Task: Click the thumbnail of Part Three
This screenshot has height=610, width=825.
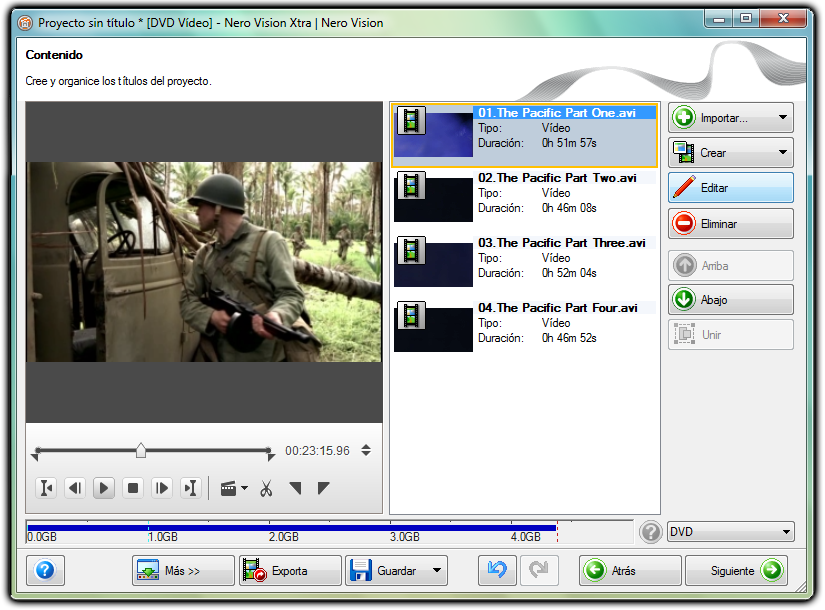Action: click(x=434, y=262)
